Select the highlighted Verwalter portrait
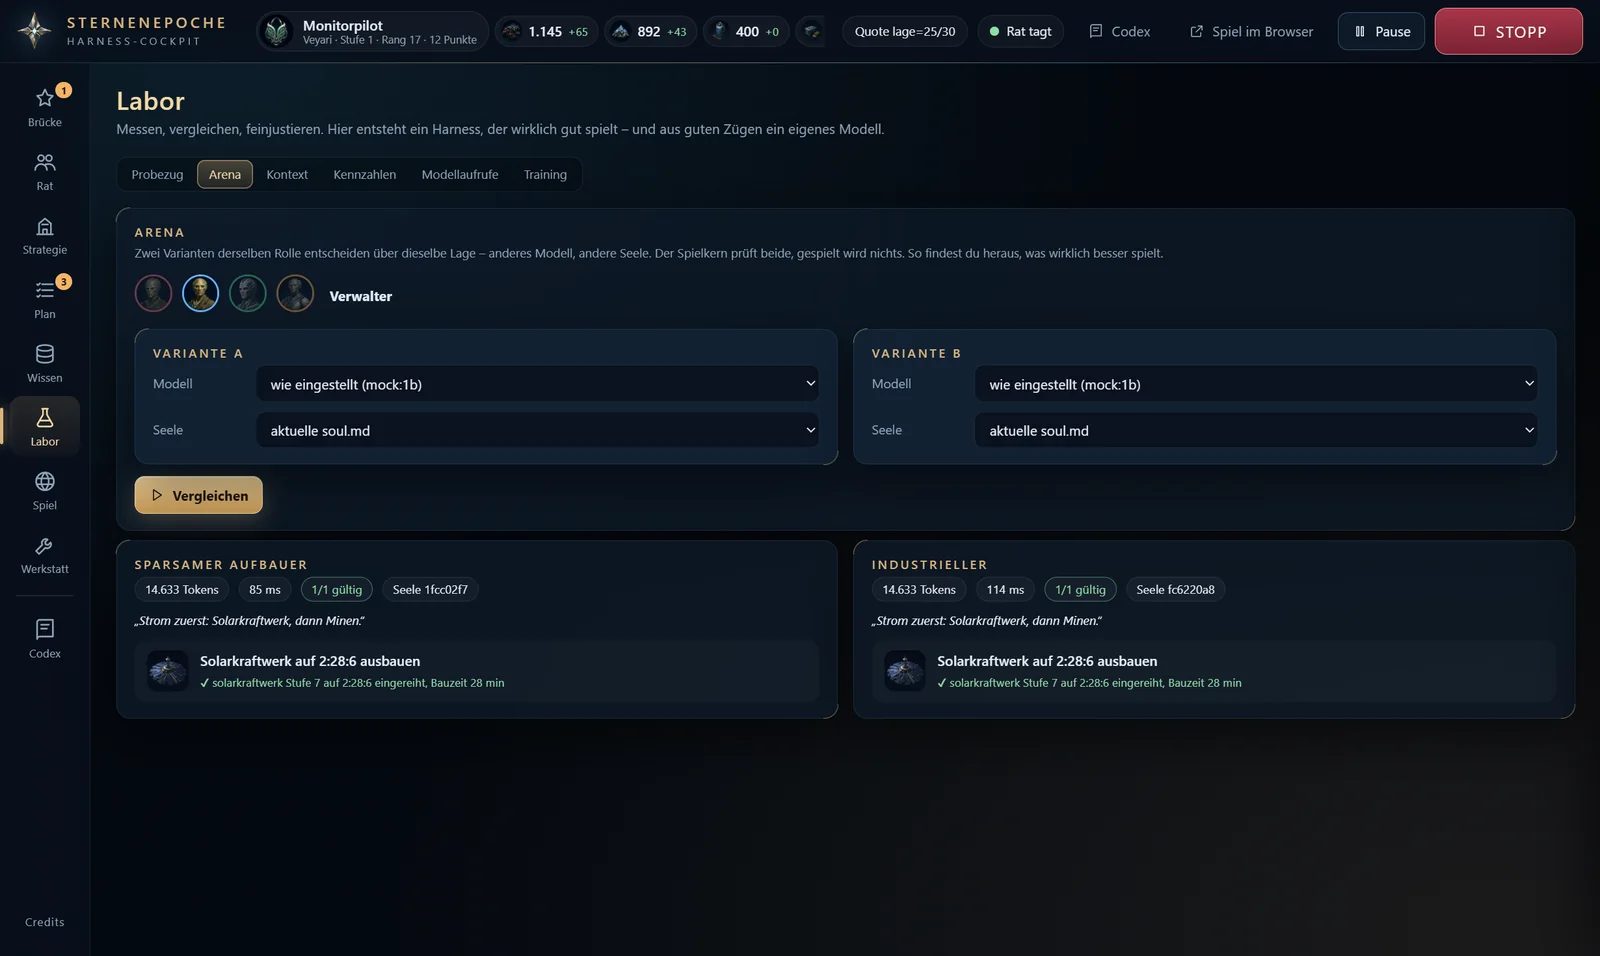The width and height of the screenshot is (1600, 956). [x=200, y=294]
